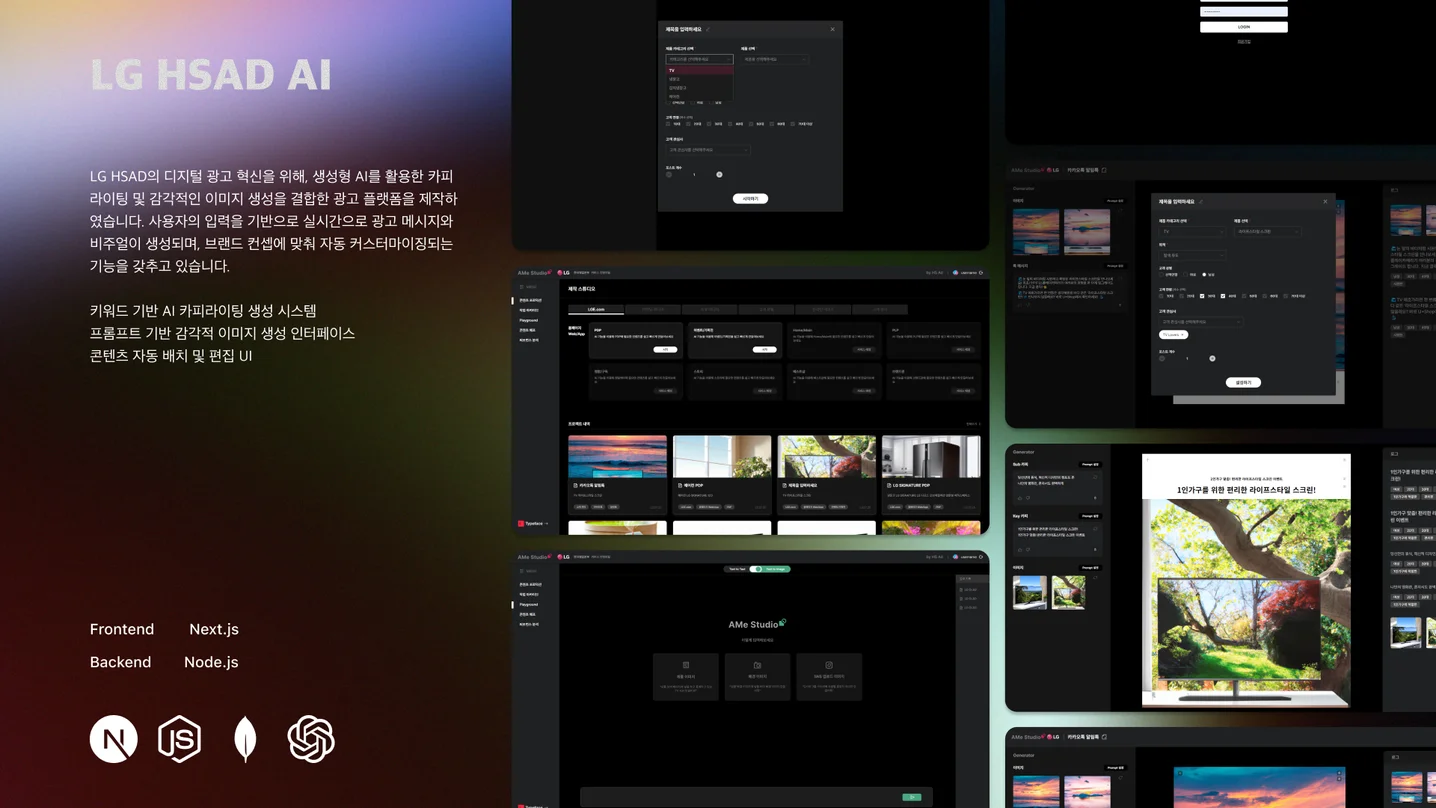Click the 'LG HSAD AI' heading

click(210, 75)
